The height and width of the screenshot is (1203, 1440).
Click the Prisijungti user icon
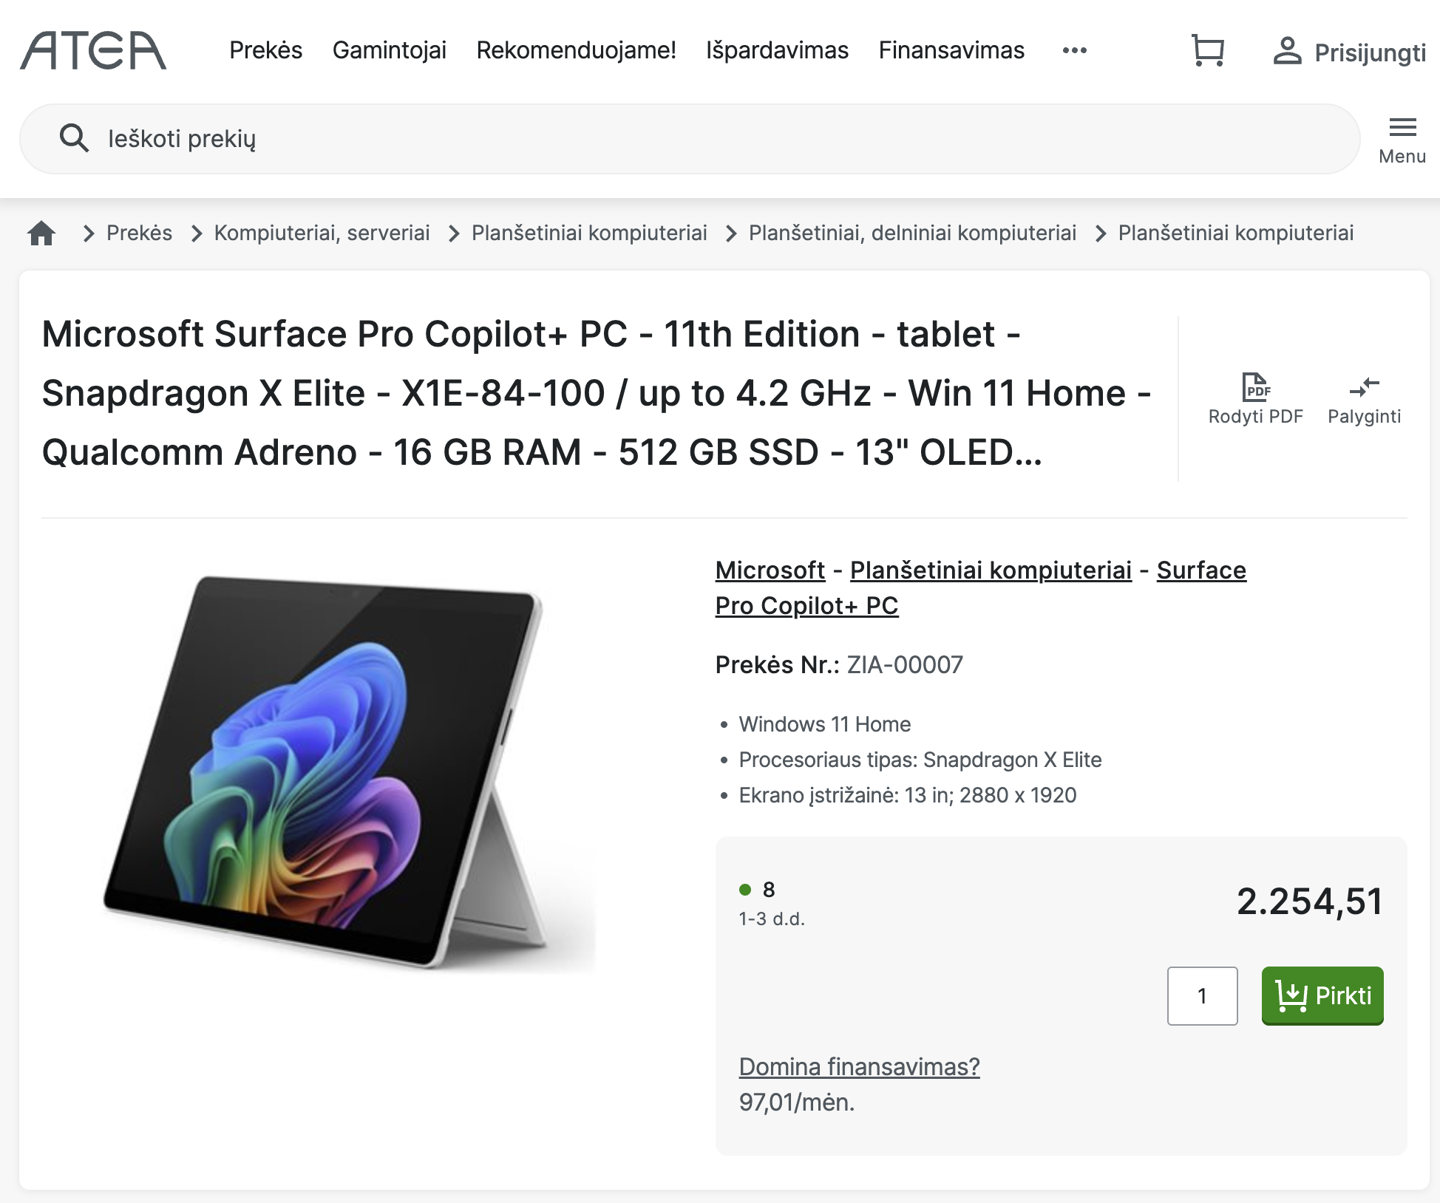click(x=1287, y=51)
